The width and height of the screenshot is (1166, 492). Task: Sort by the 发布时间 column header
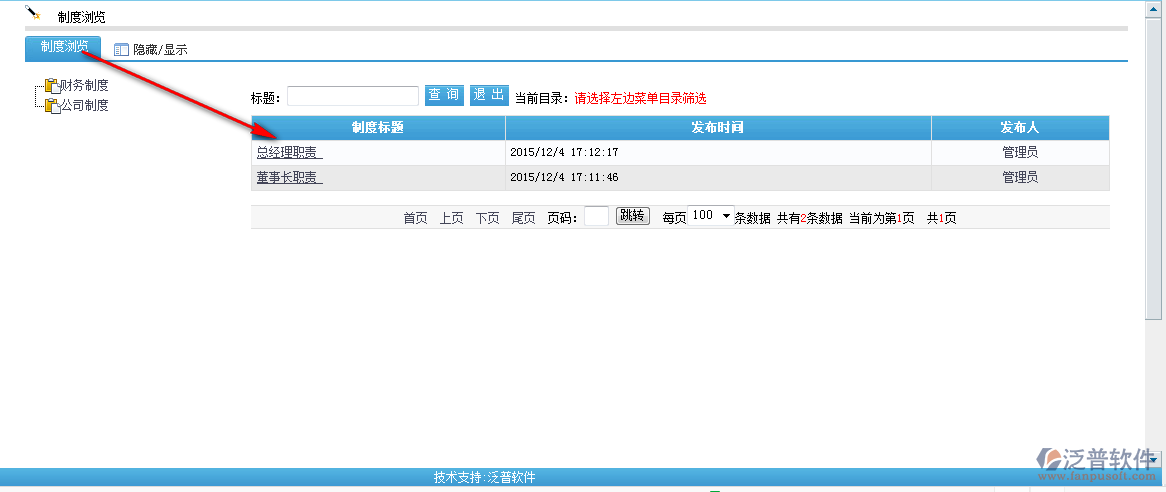tap(717, 128)
